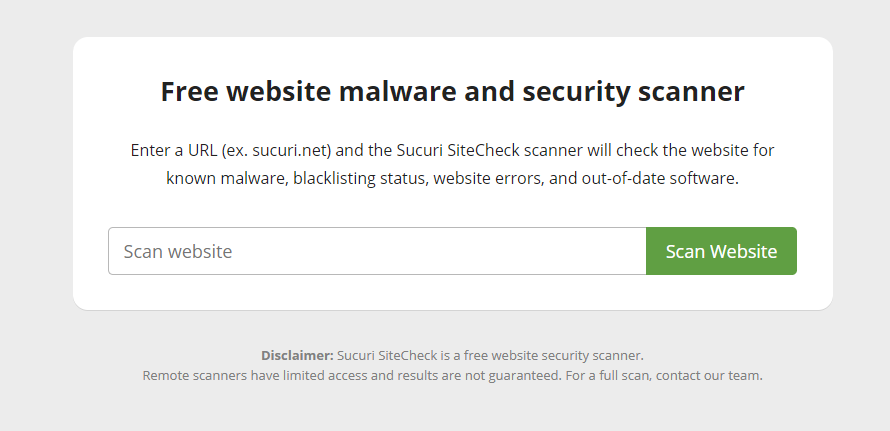Image resolution: width=890 pixels, height=431 pixels.
Task: Click the 'known malware' phrase
Action: 226,178
